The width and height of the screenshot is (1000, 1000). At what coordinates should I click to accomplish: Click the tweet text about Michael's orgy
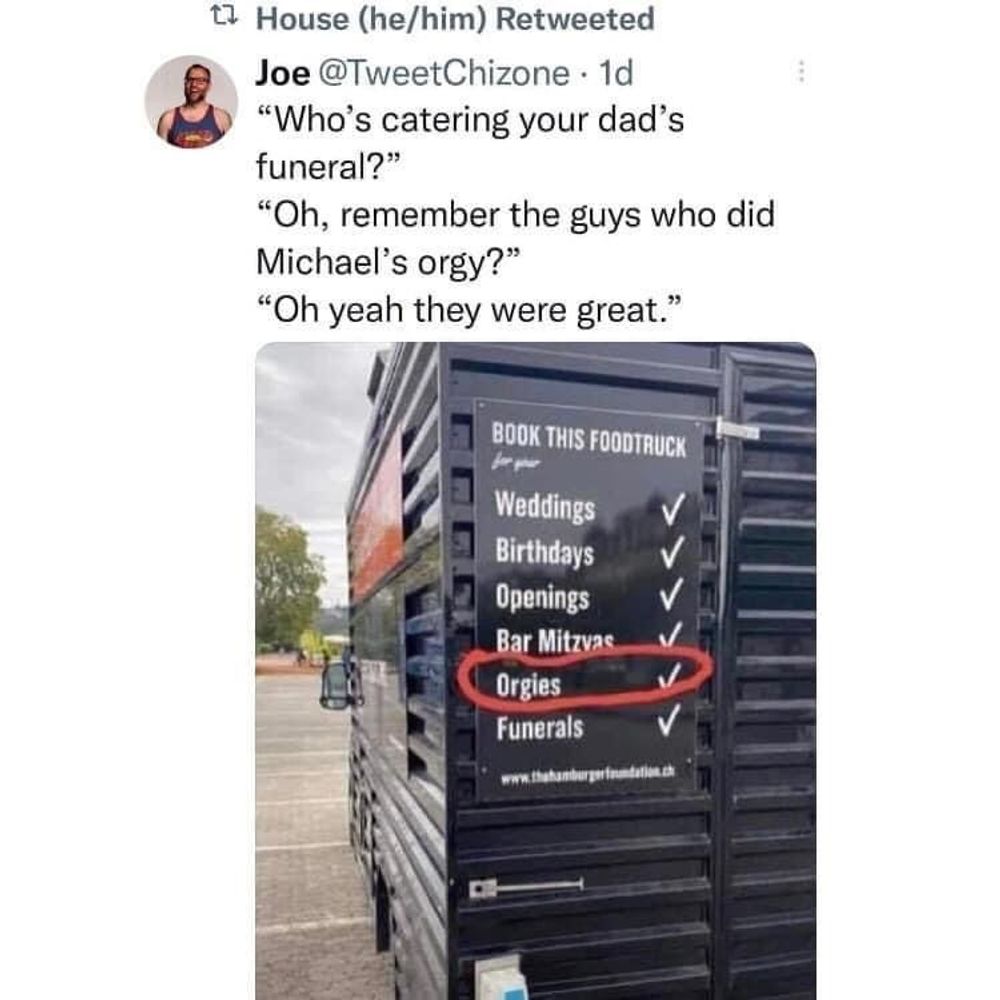coord(515,239)
